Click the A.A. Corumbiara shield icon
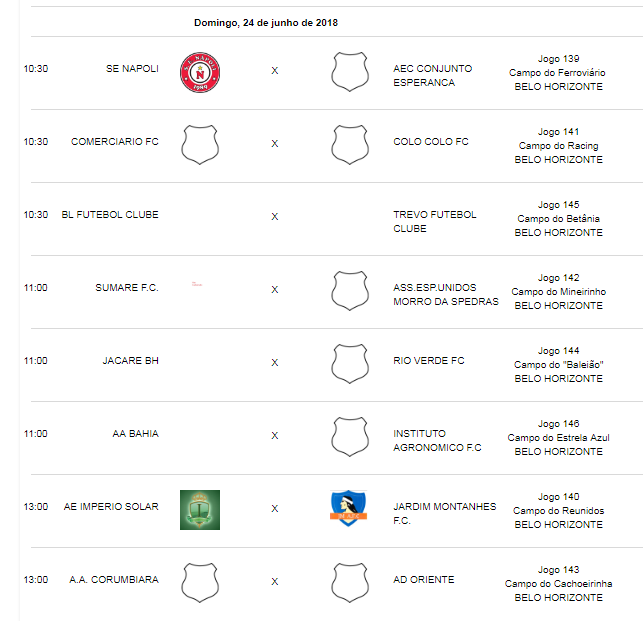The width and height of the screenshot is (643, 621). tap(200, 583)
